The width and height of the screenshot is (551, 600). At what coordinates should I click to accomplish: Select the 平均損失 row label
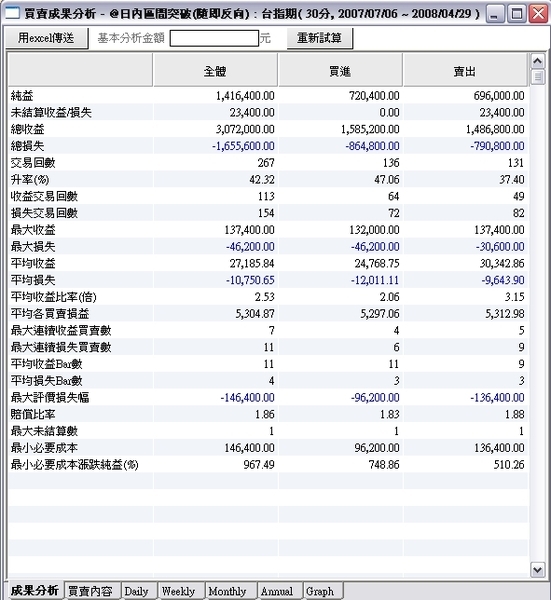[x=33, y=280]
